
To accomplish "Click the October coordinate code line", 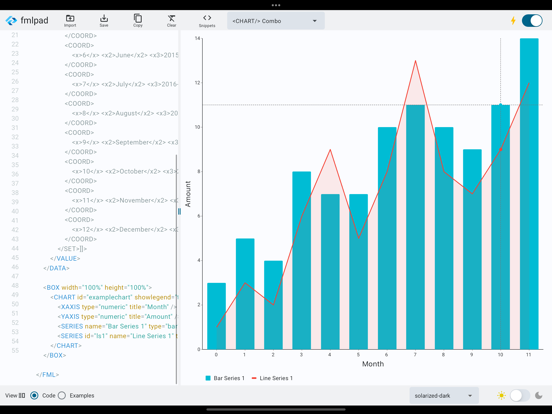I will 125,171.
